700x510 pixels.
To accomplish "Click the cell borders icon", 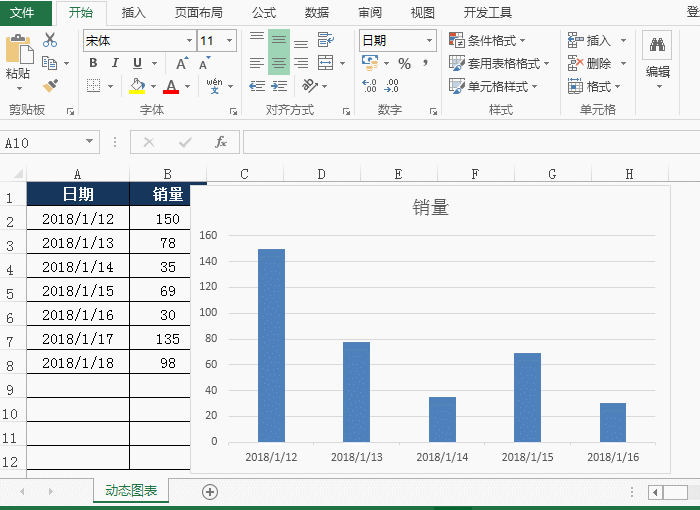I will (93, 85).
